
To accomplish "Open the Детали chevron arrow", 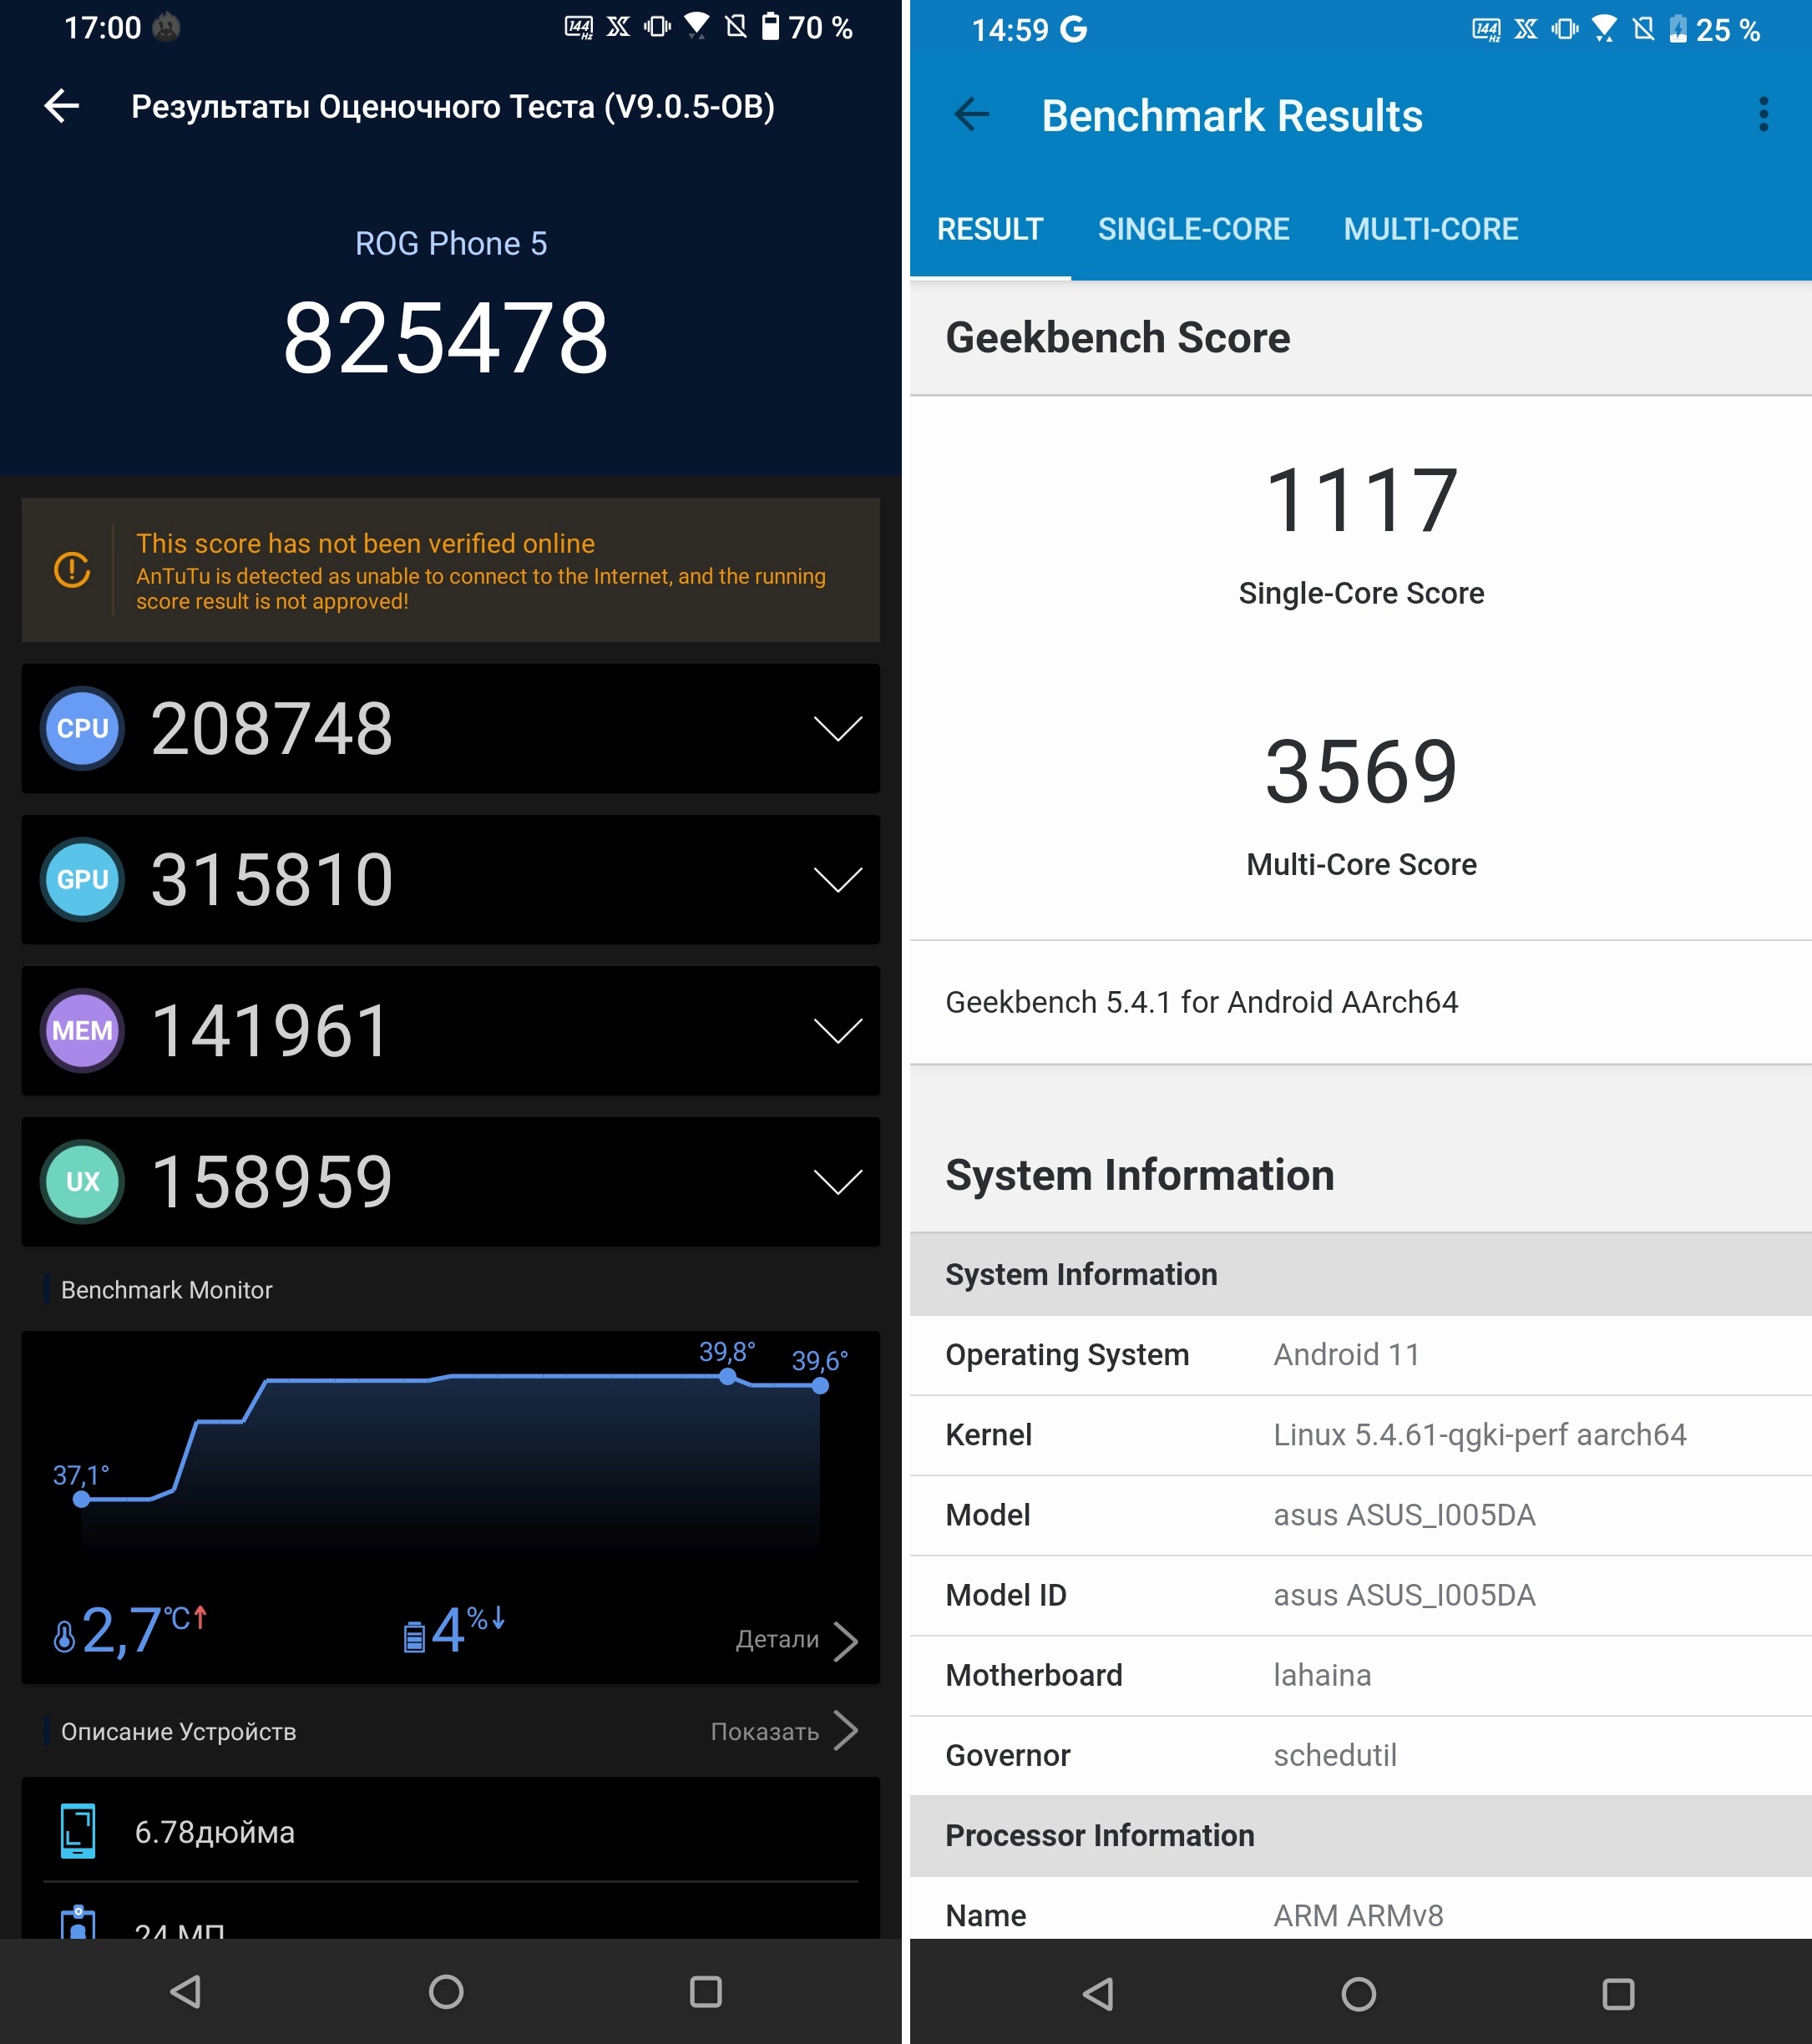I will click(x=846, y=1641).
